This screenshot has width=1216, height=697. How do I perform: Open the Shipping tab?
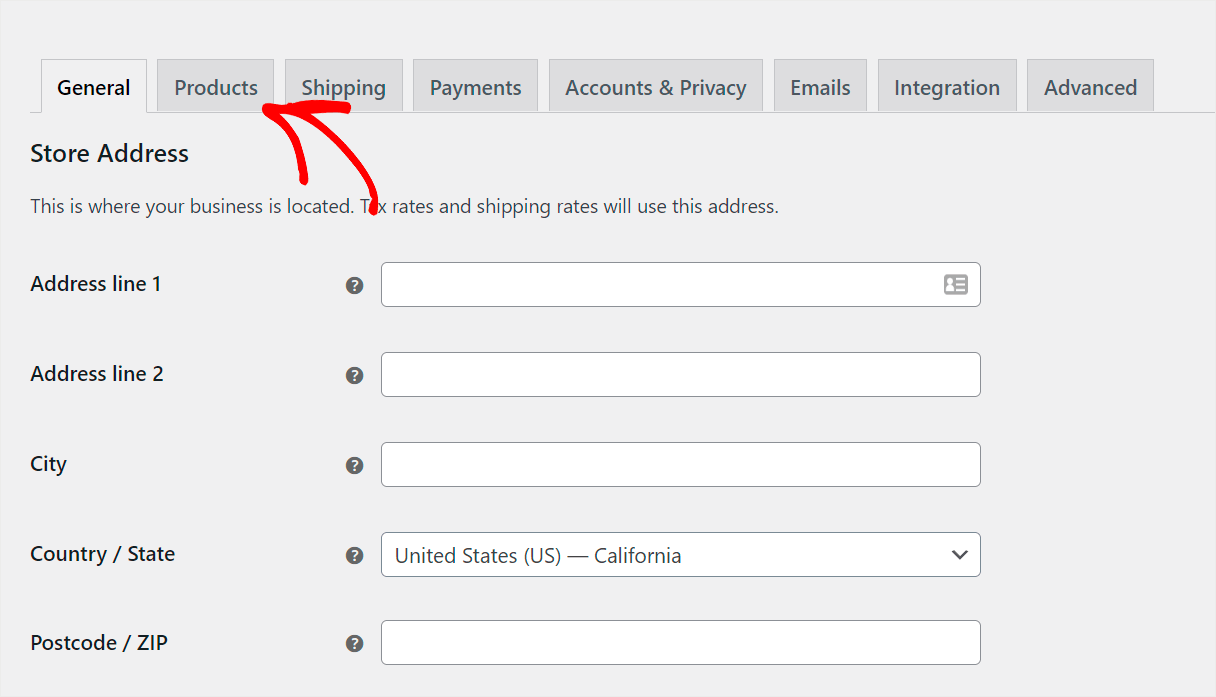point(343,87)
